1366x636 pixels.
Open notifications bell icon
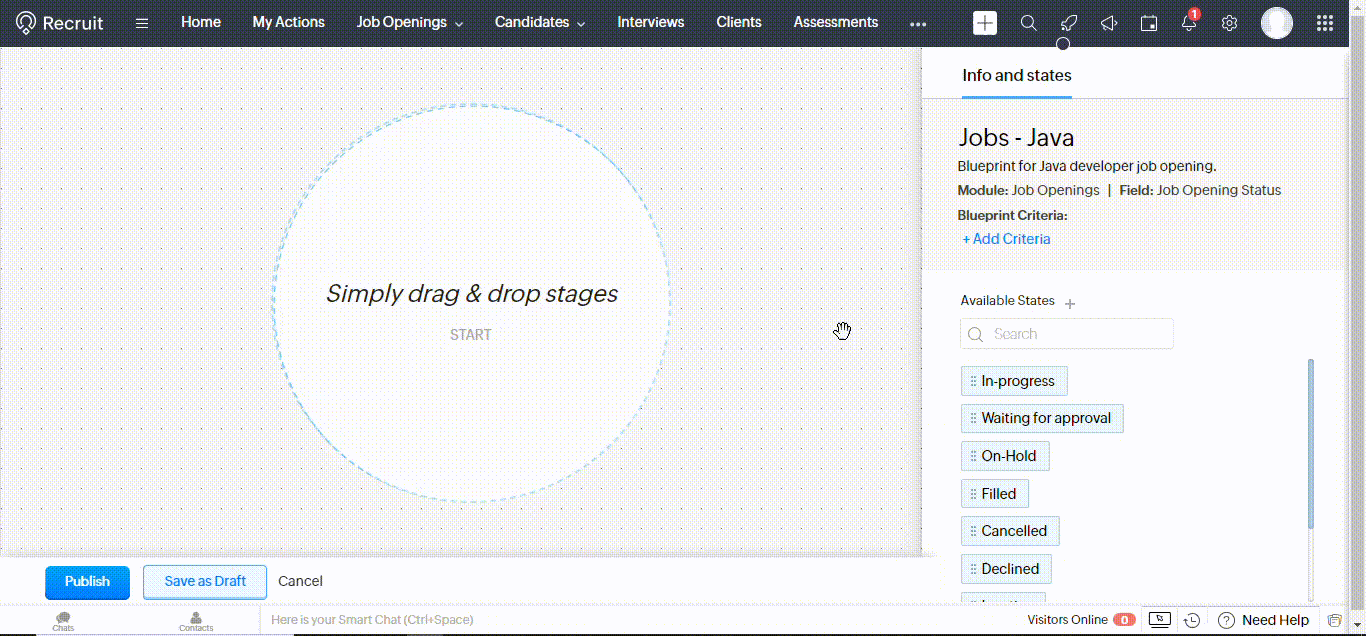click(1189, 23)
